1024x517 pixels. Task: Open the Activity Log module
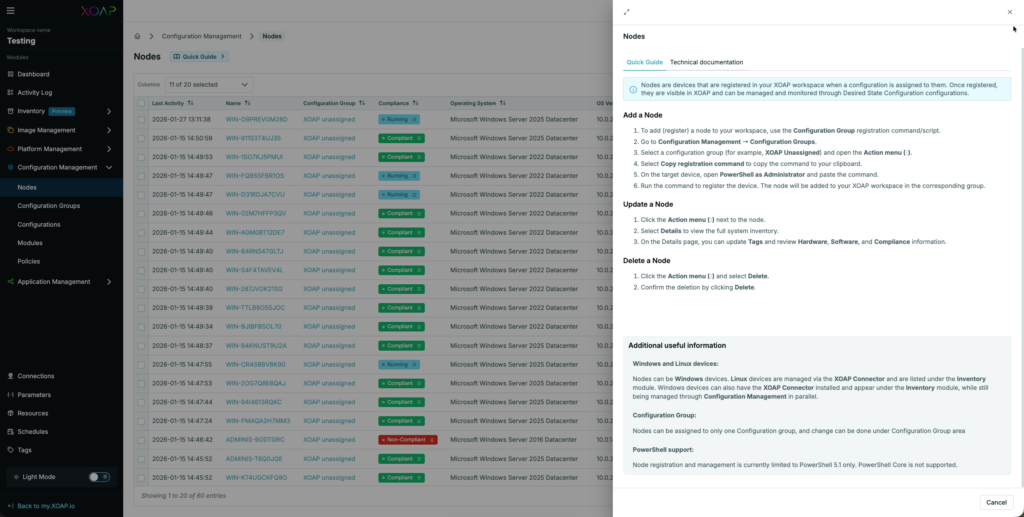click(35, 92)
